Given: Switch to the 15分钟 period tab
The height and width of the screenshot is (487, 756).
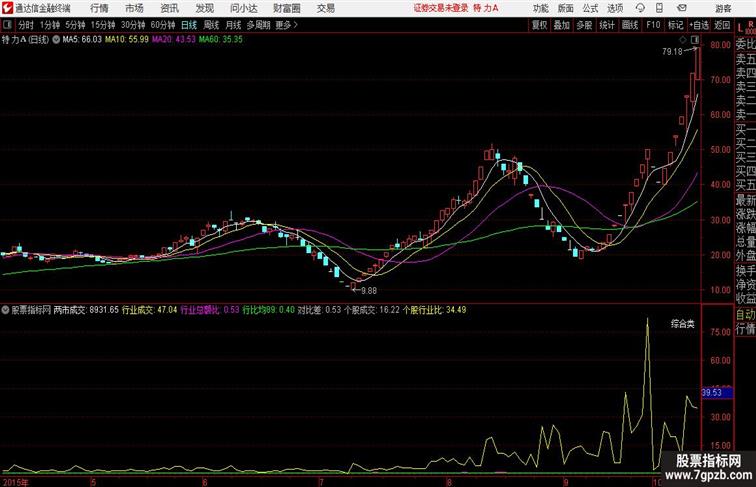Looking at the screenshot, I should pyautogui.click(x=103, y=25).
